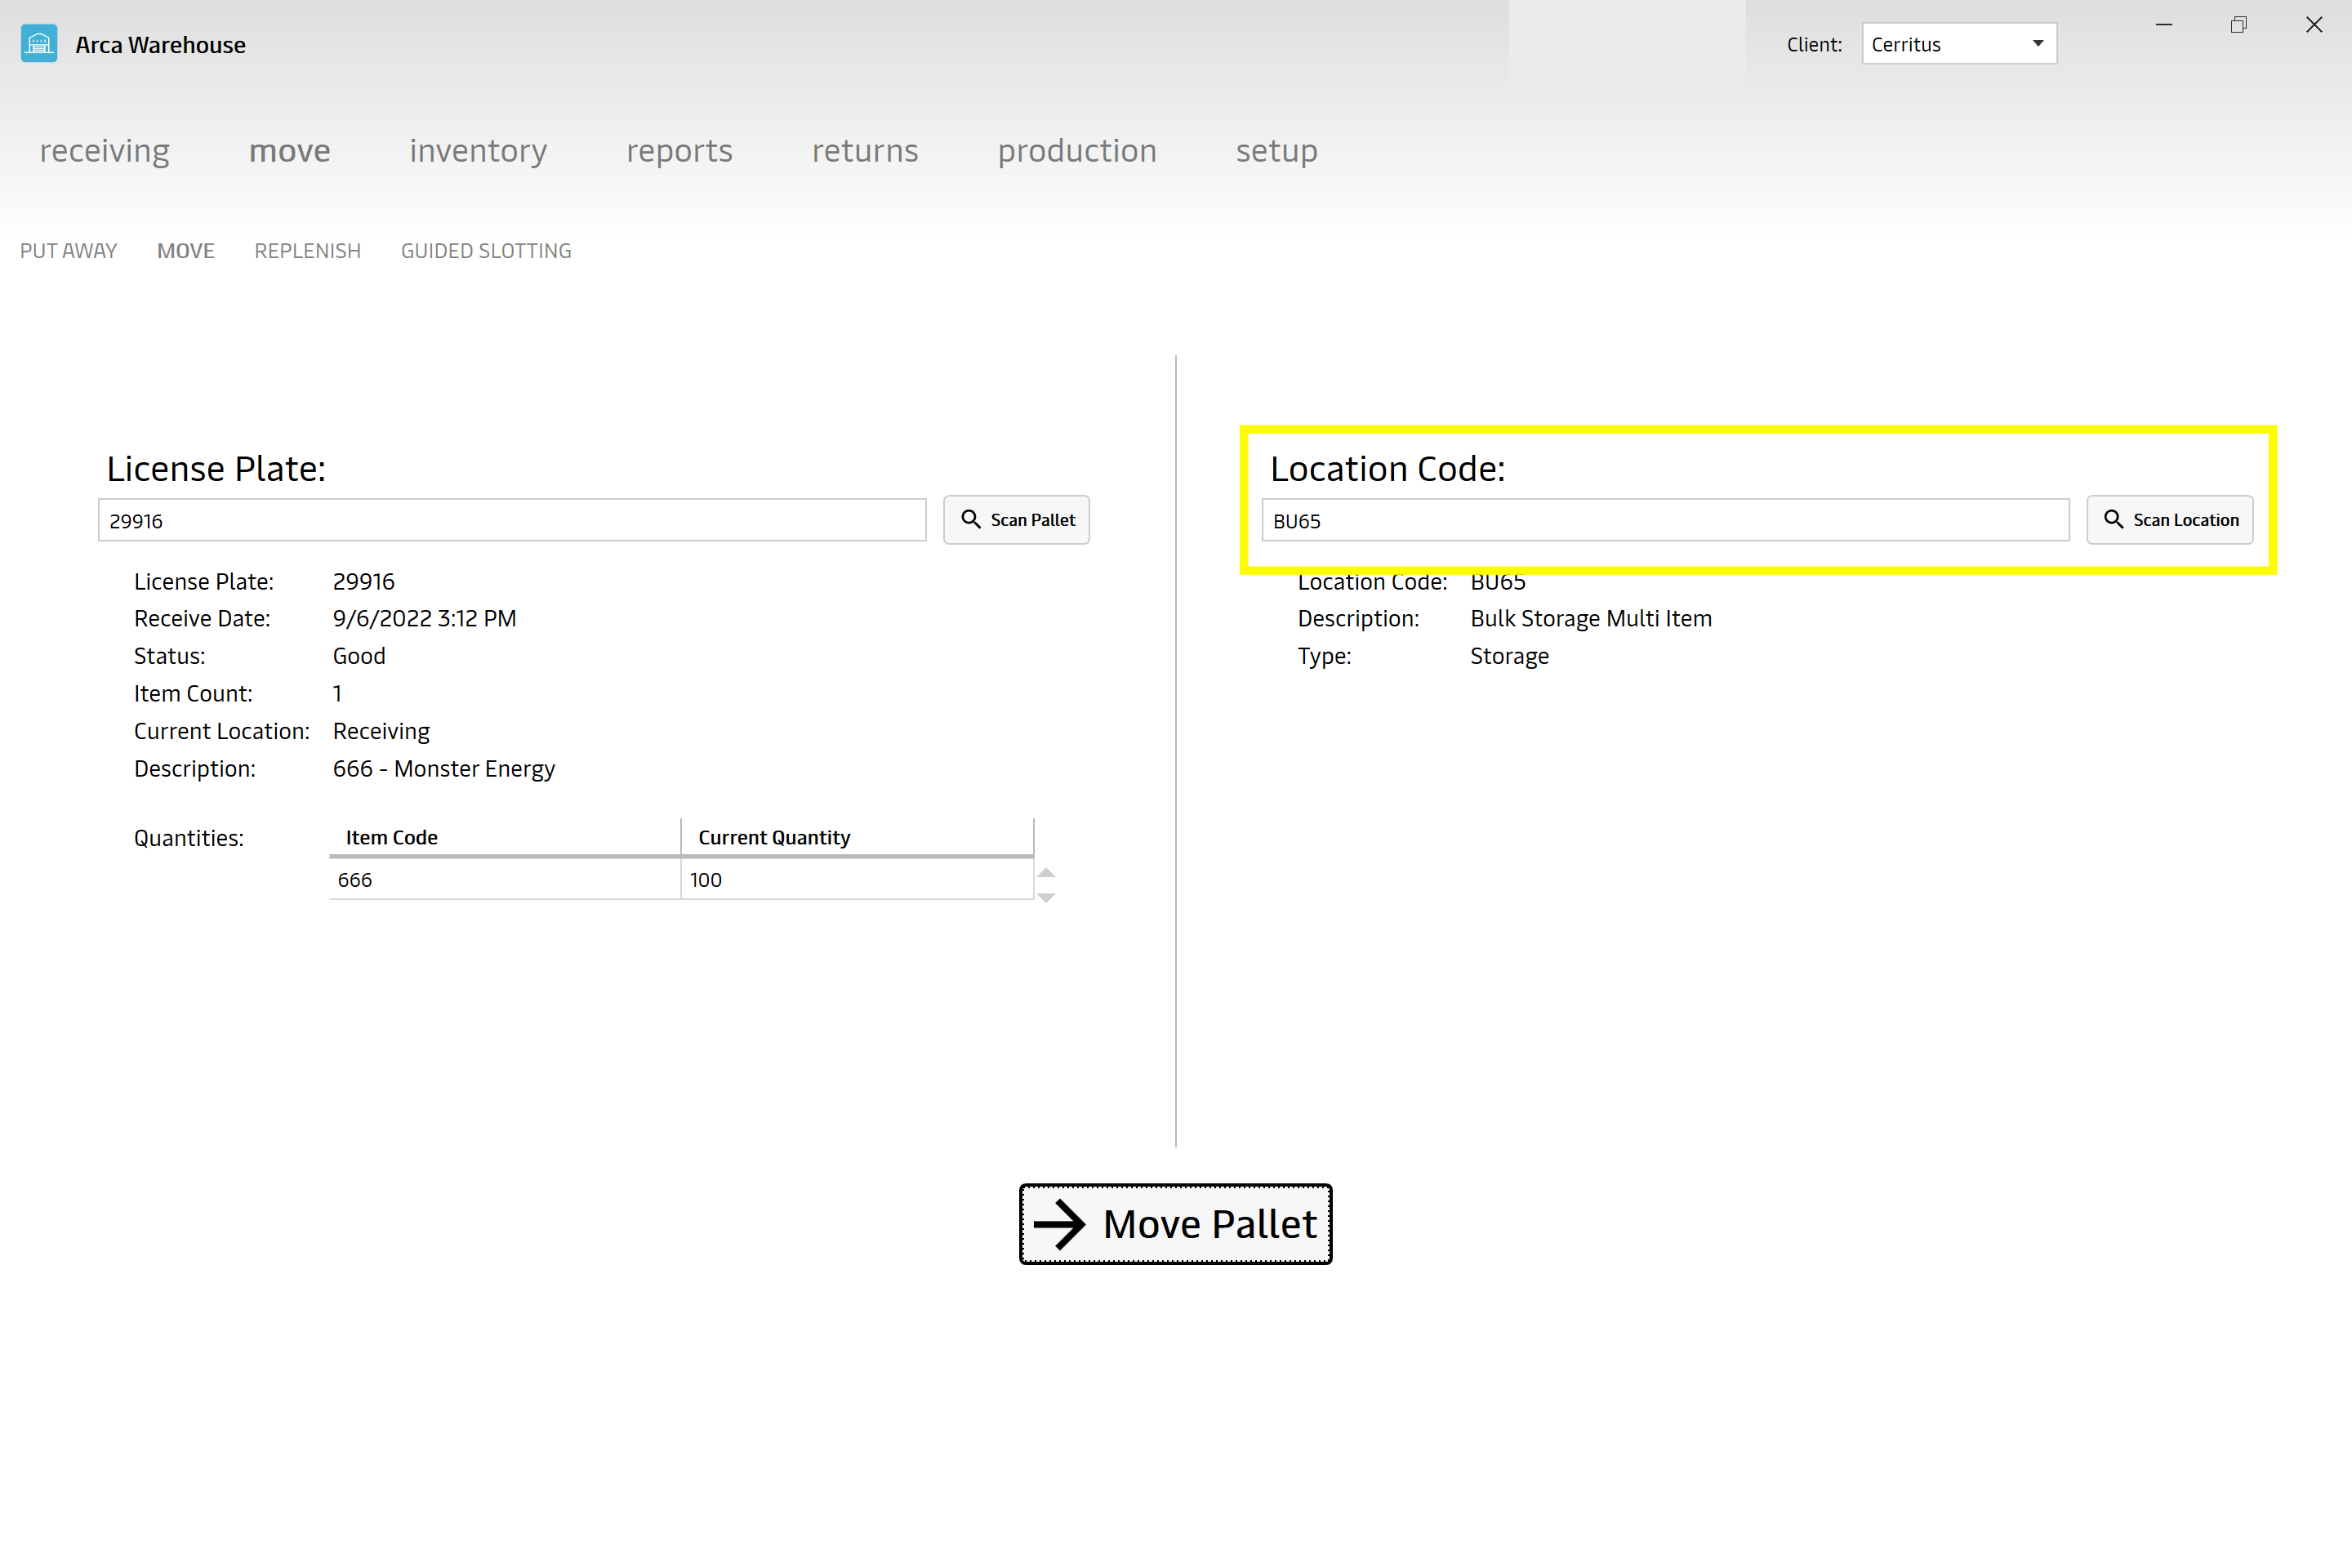The image size is (2352, 1568).
Task: Click the Move Pallet button
Action: click(x=1176, y=1224)
